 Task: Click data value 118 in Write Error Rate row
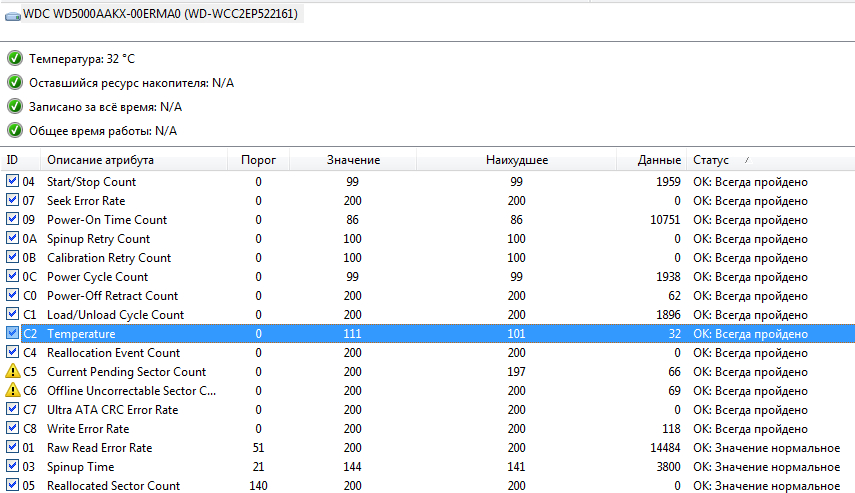point(671,429)
